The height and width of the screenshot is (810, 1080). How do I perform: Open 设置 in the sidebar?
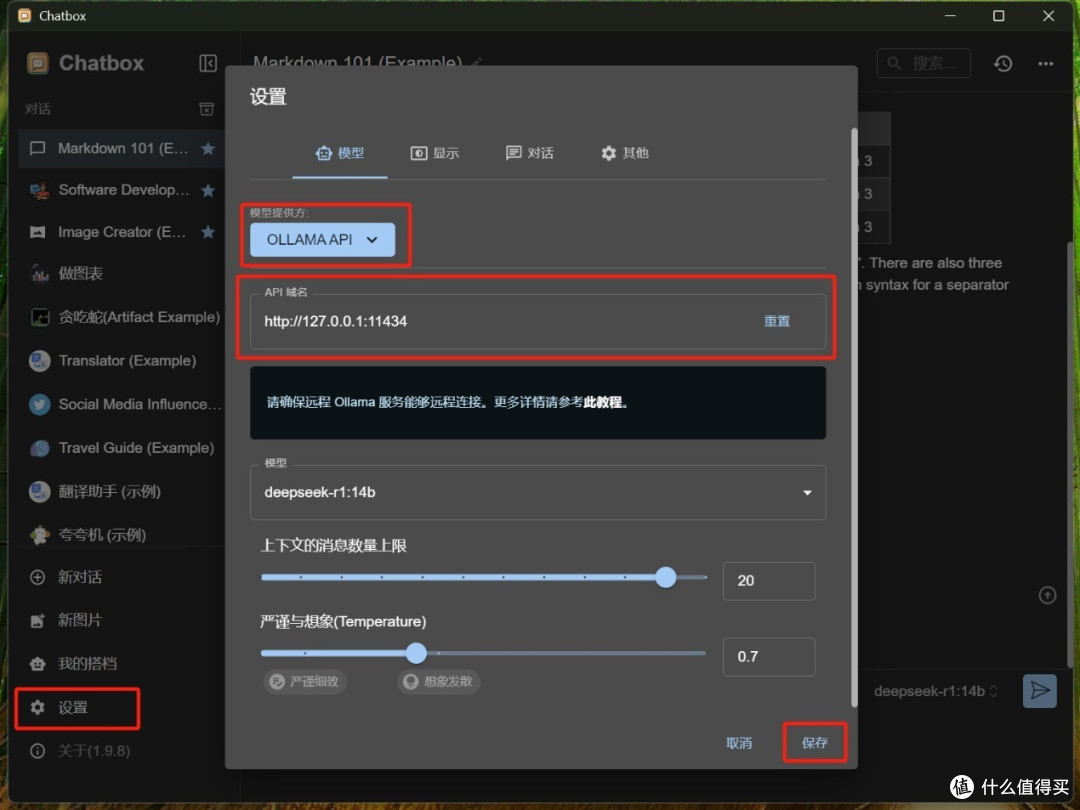click(x=72, y=707)
